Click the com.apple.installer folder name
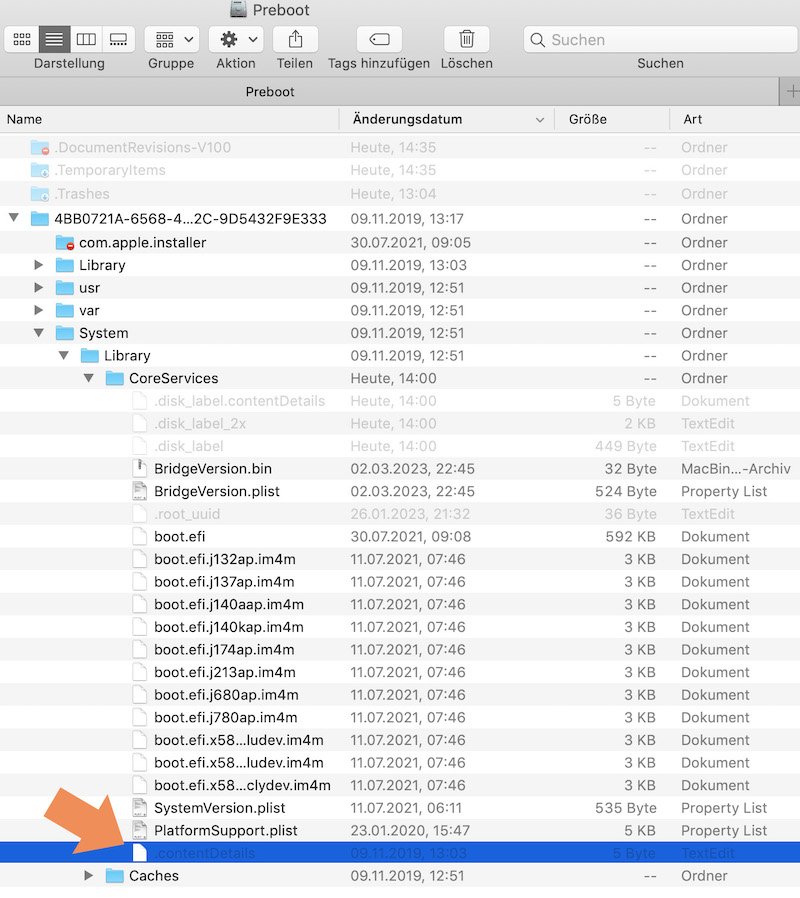 tap(143, 242)
